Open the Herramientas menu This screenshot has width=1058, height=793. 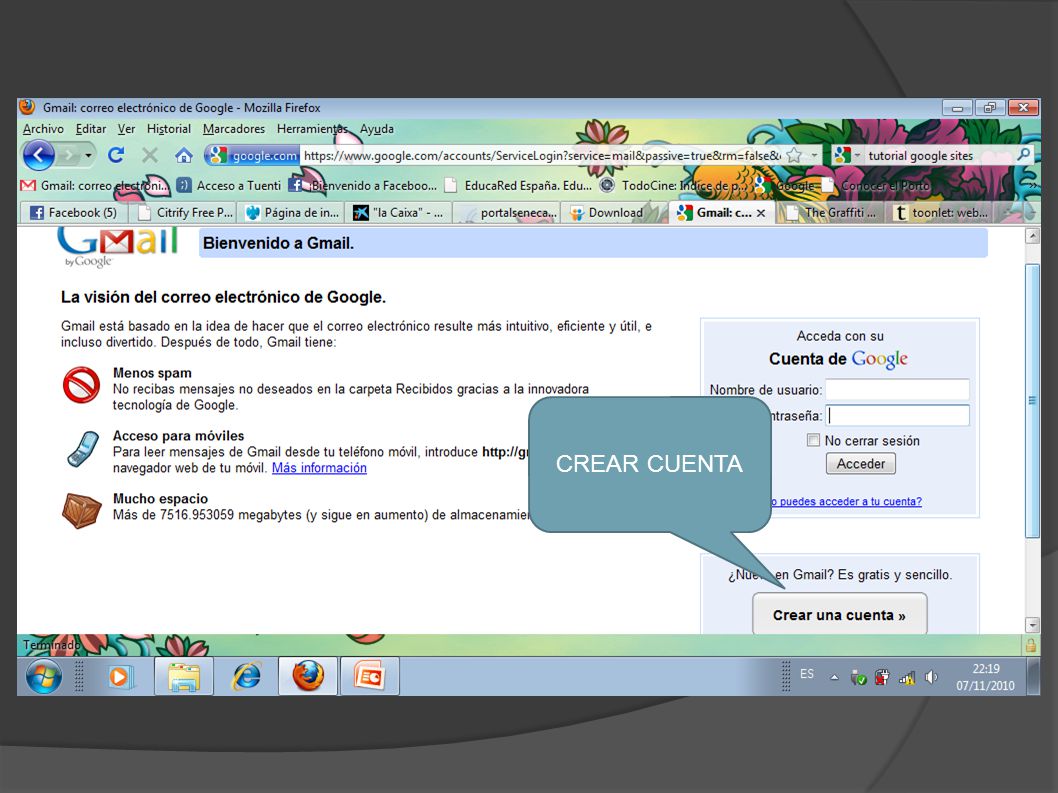tap(312, 129)
